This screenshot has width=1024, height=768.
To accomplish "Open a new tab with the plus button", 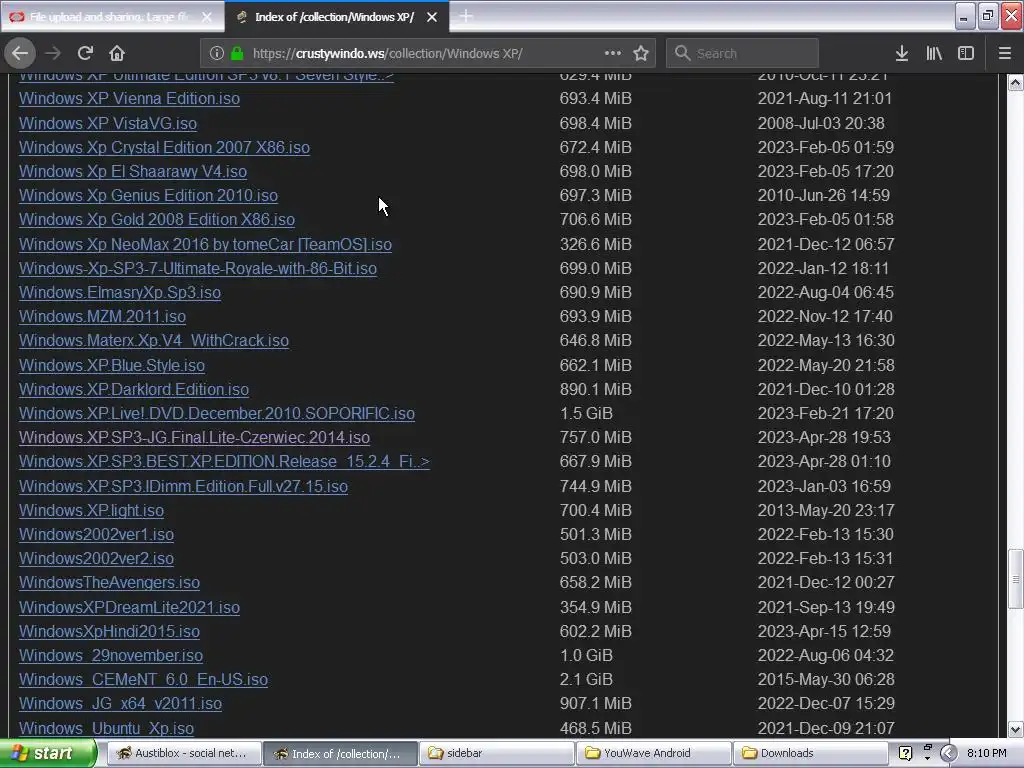I will 466,16.
